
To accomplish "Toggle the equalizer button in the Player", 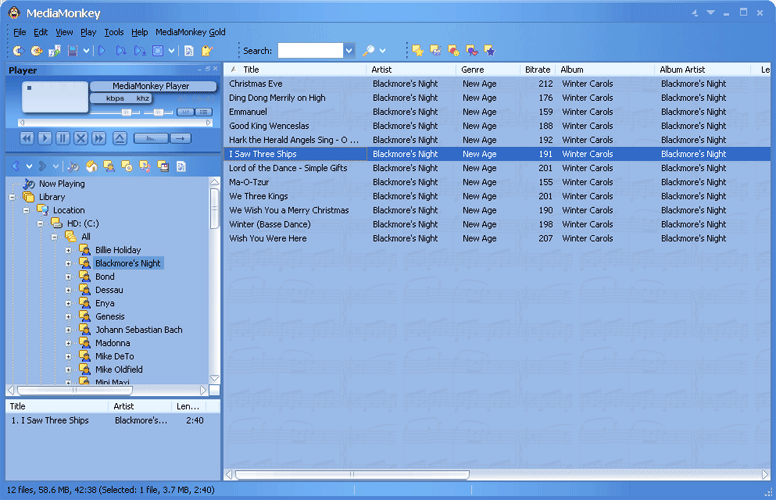I will pos(186,112).
